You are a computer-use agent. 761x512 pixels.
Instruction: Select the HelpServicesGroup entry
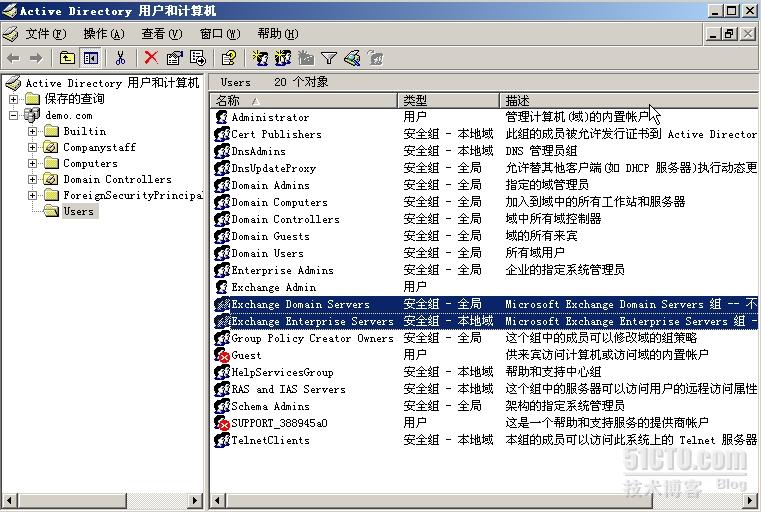pos(282,372)
